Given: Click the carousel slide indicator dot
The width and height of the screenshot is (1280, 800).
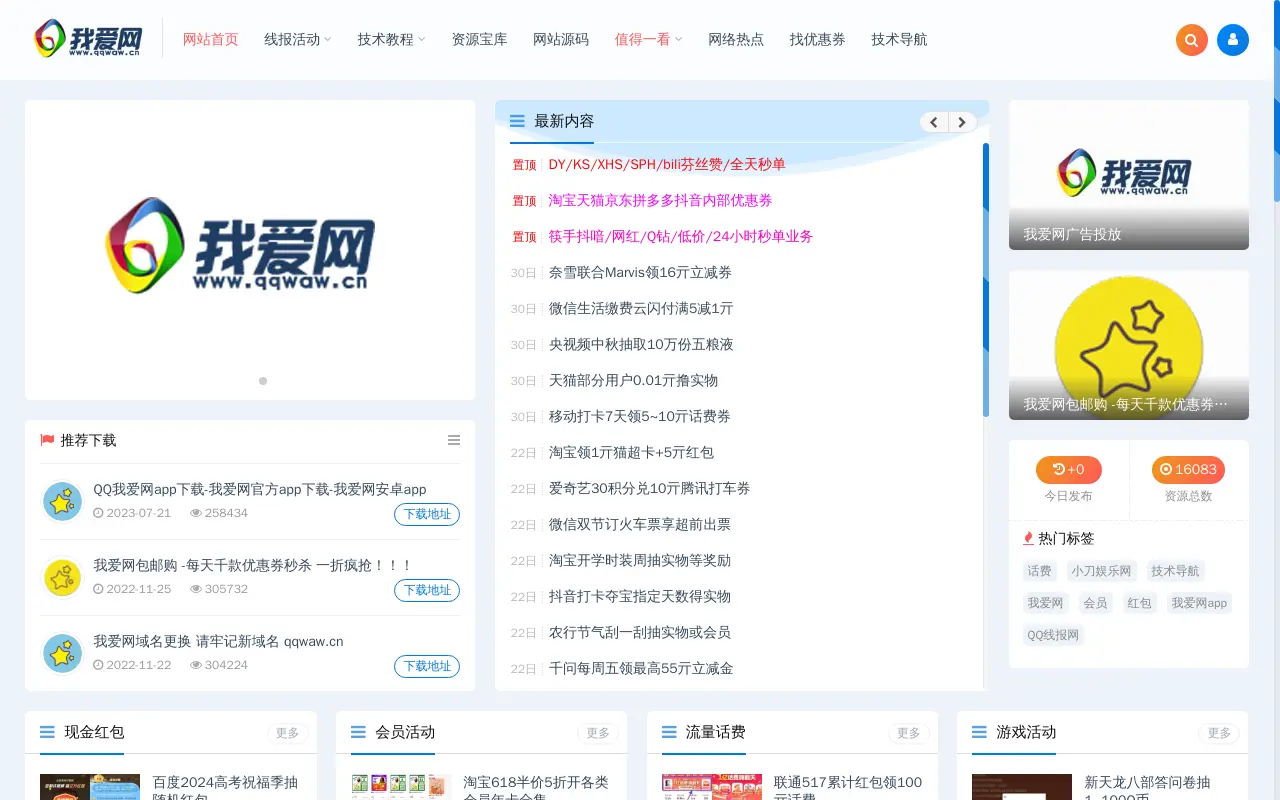Looking at the screenshot, I should tap(263, 381).
